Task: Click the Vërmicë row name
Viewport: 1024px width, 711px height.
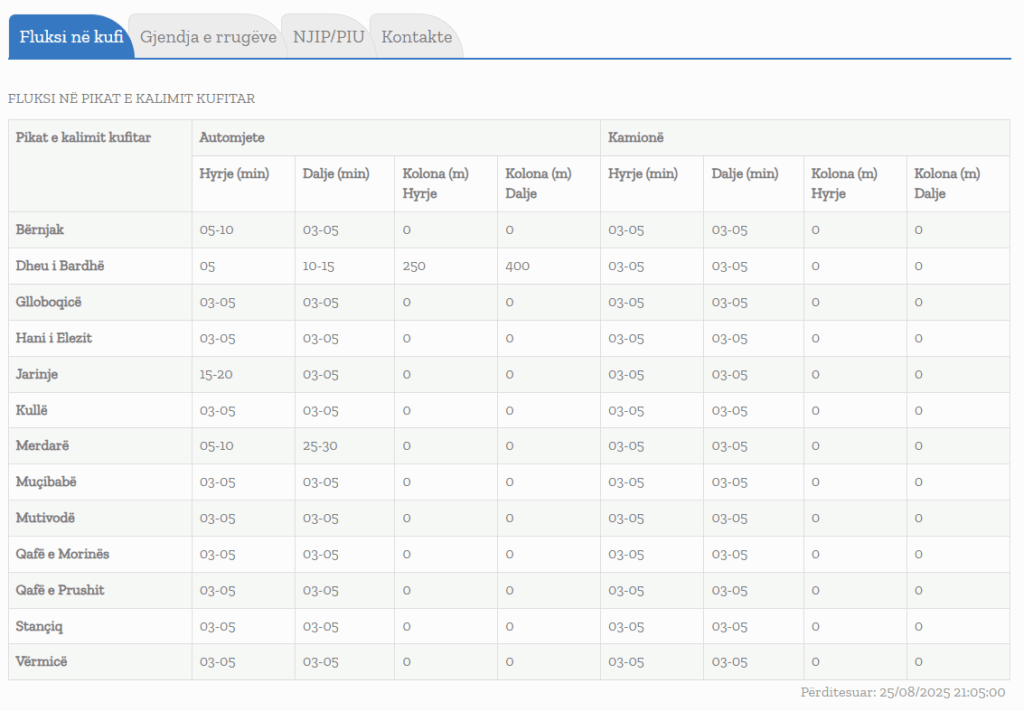Action: 42,662
